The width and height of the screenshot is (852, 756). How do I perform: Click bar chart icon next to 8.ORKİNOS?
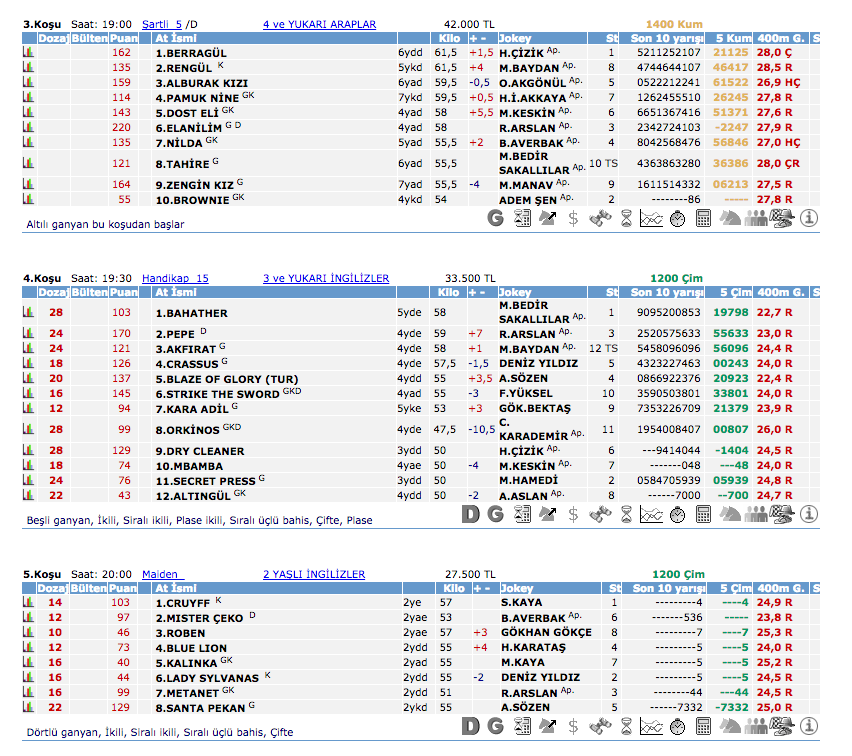pyautogui.click(x=28, y=429)
